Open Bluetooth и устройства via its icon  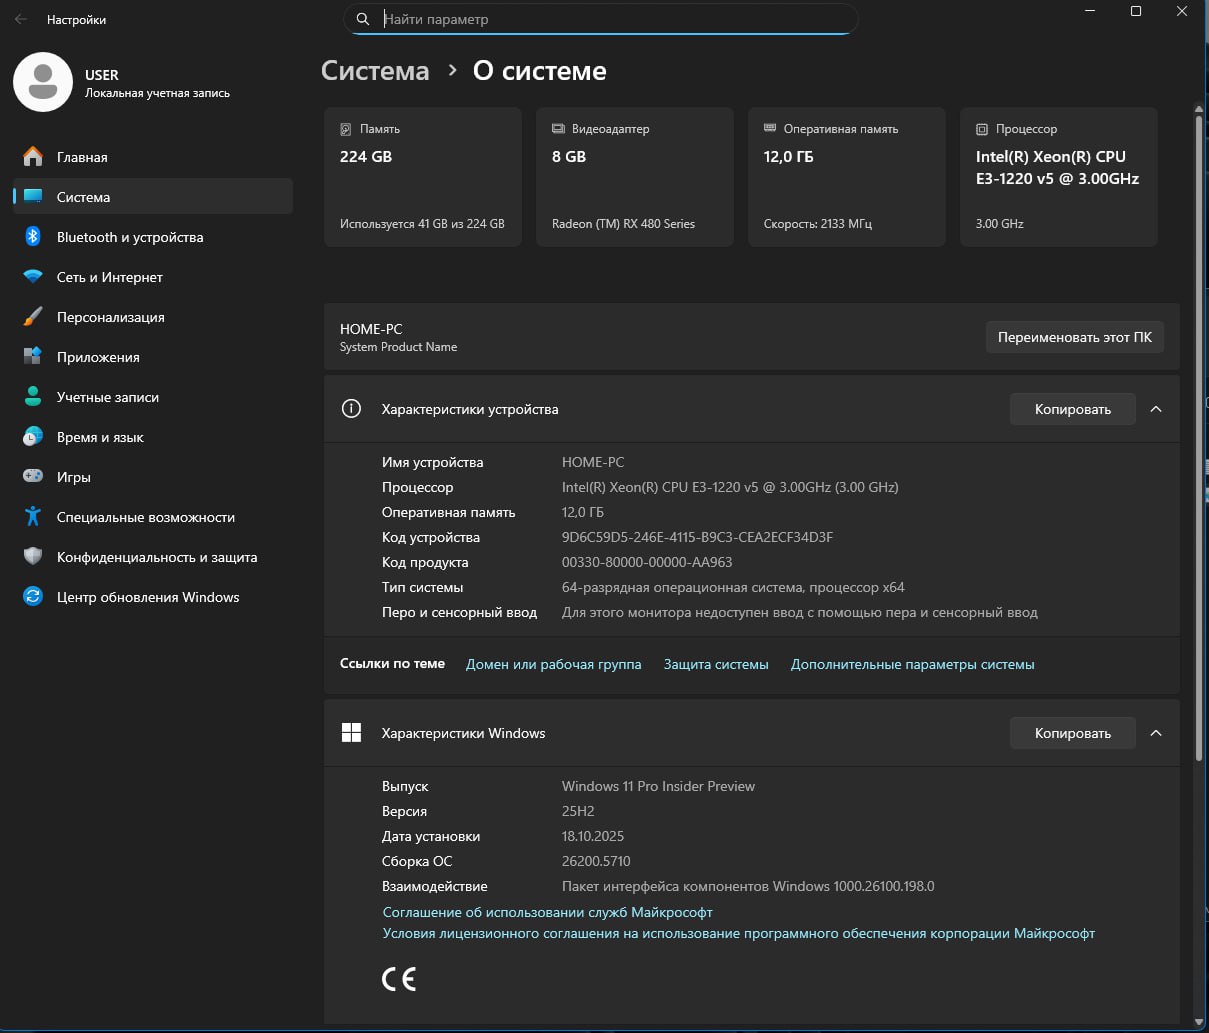coord(33,237)
